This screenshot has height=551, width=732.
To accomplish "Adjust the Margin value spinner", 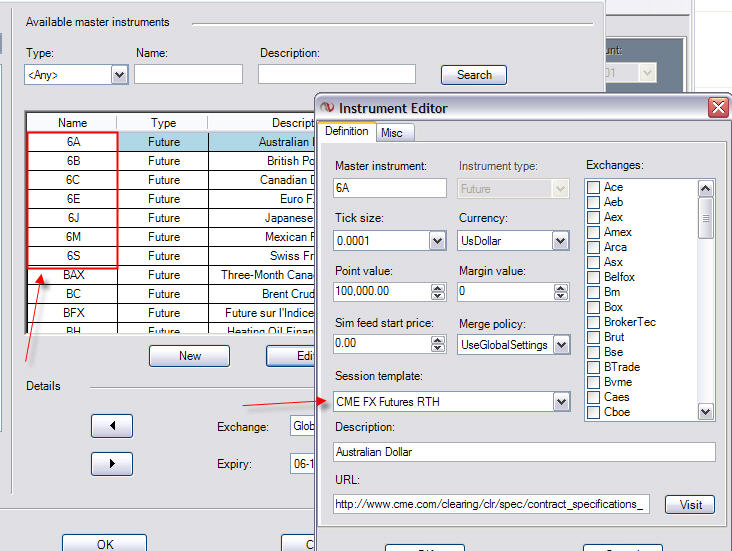I will tap(561, 292).
